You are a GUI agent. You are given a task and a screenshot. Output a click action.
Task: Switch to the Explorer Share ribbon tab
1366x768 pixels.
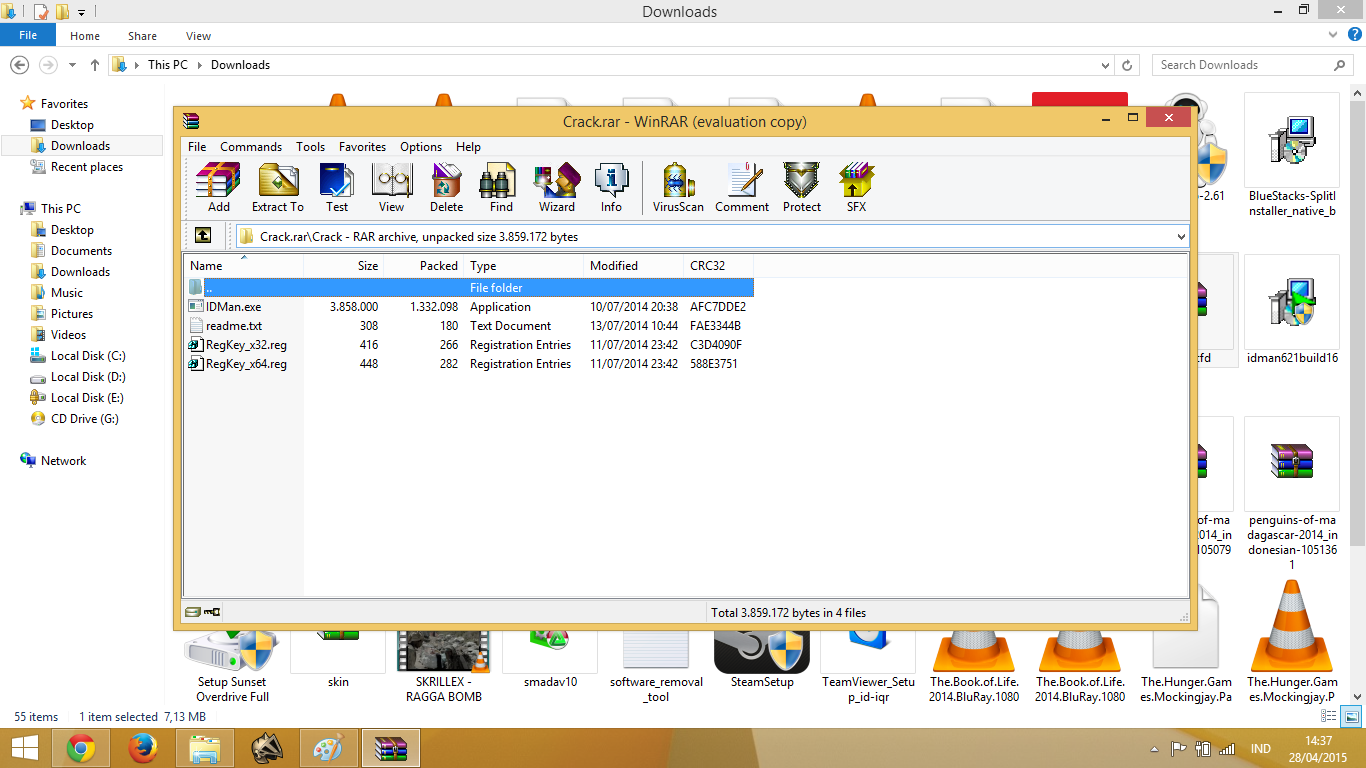click(x=142, y=36)
